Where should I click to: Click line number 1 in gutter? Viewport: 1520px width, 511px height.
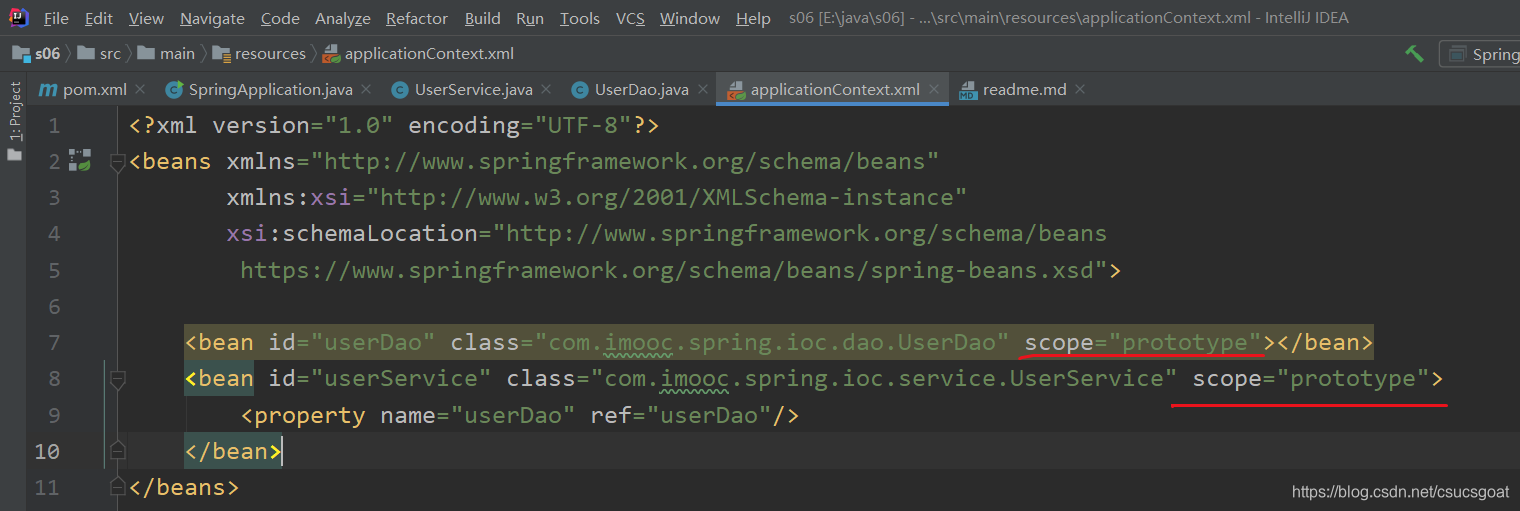(x=54, y=126)
